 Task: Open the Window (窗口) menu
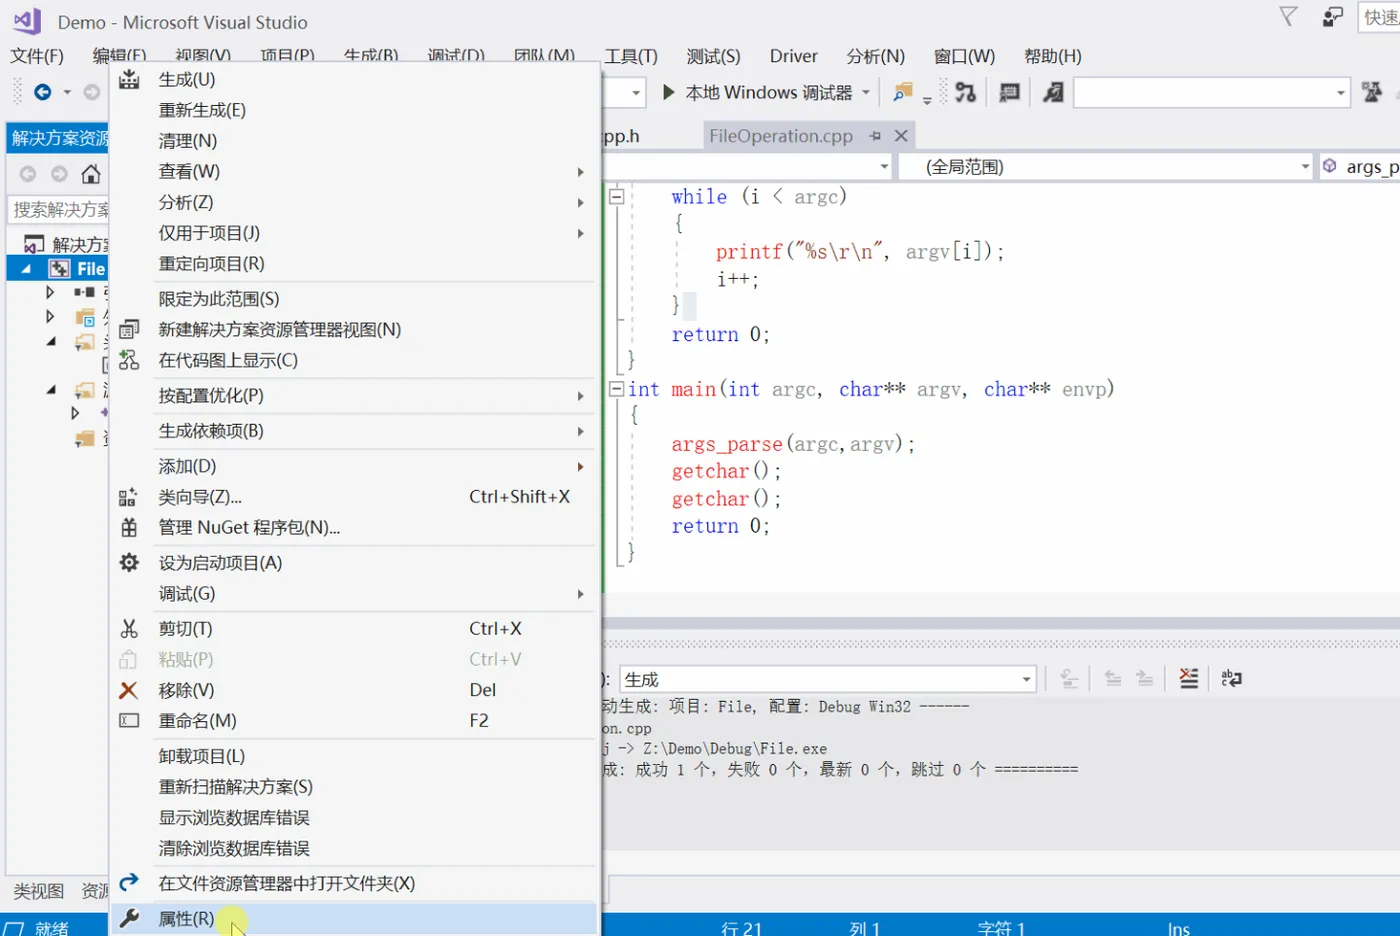[x=964, y=56]
